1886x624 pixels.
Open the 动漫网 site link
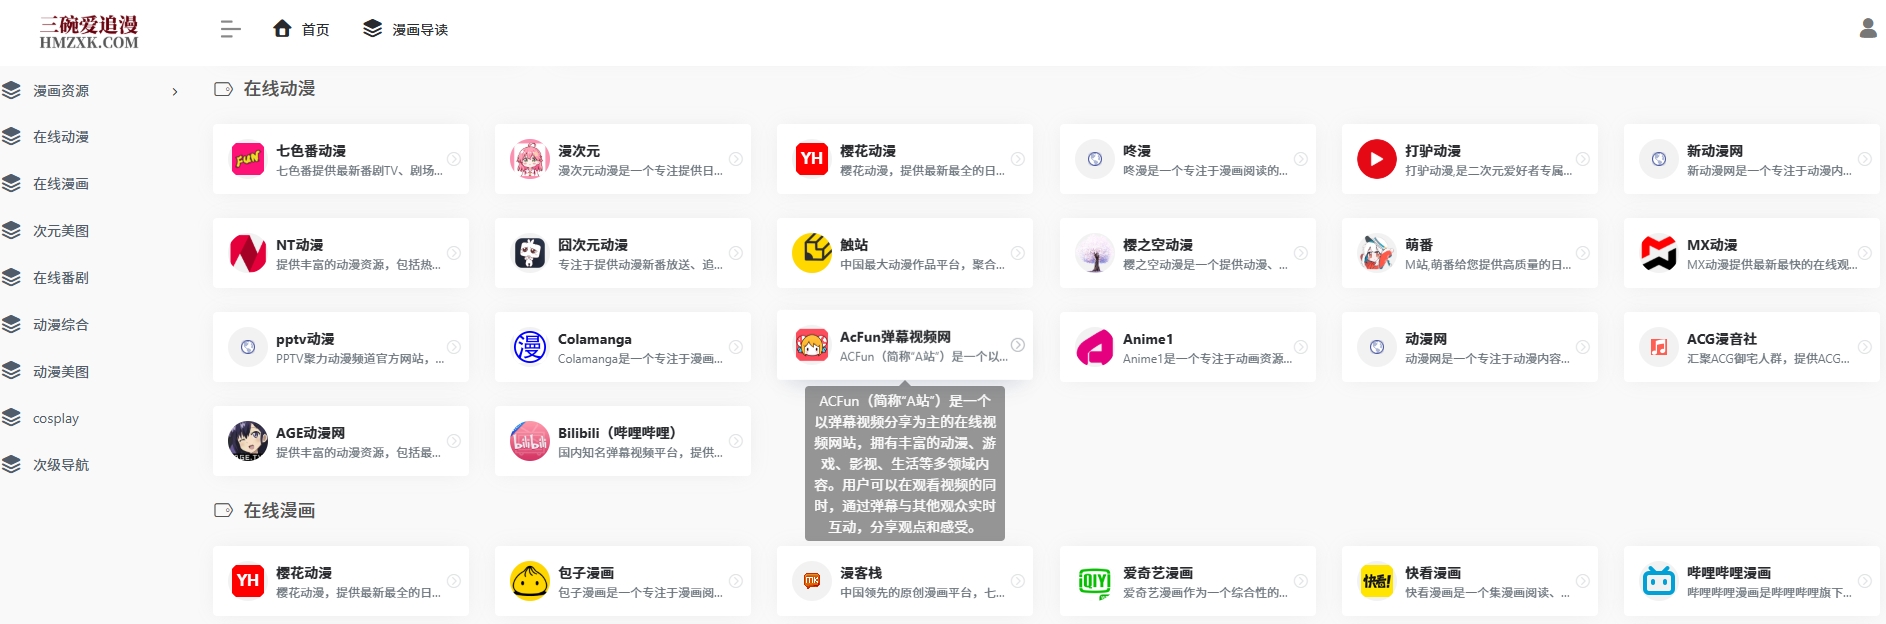1426,339
